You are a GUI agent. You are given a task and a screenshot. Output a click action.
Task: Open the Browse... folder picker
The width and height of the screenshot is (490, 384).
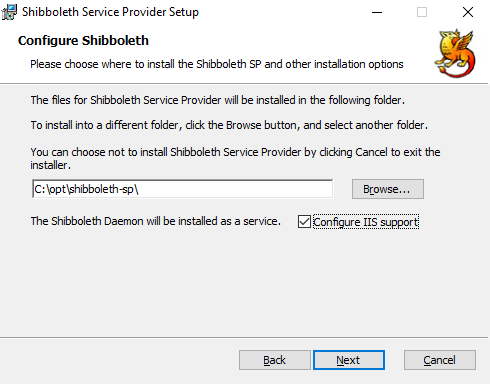(x=388, y=189)
